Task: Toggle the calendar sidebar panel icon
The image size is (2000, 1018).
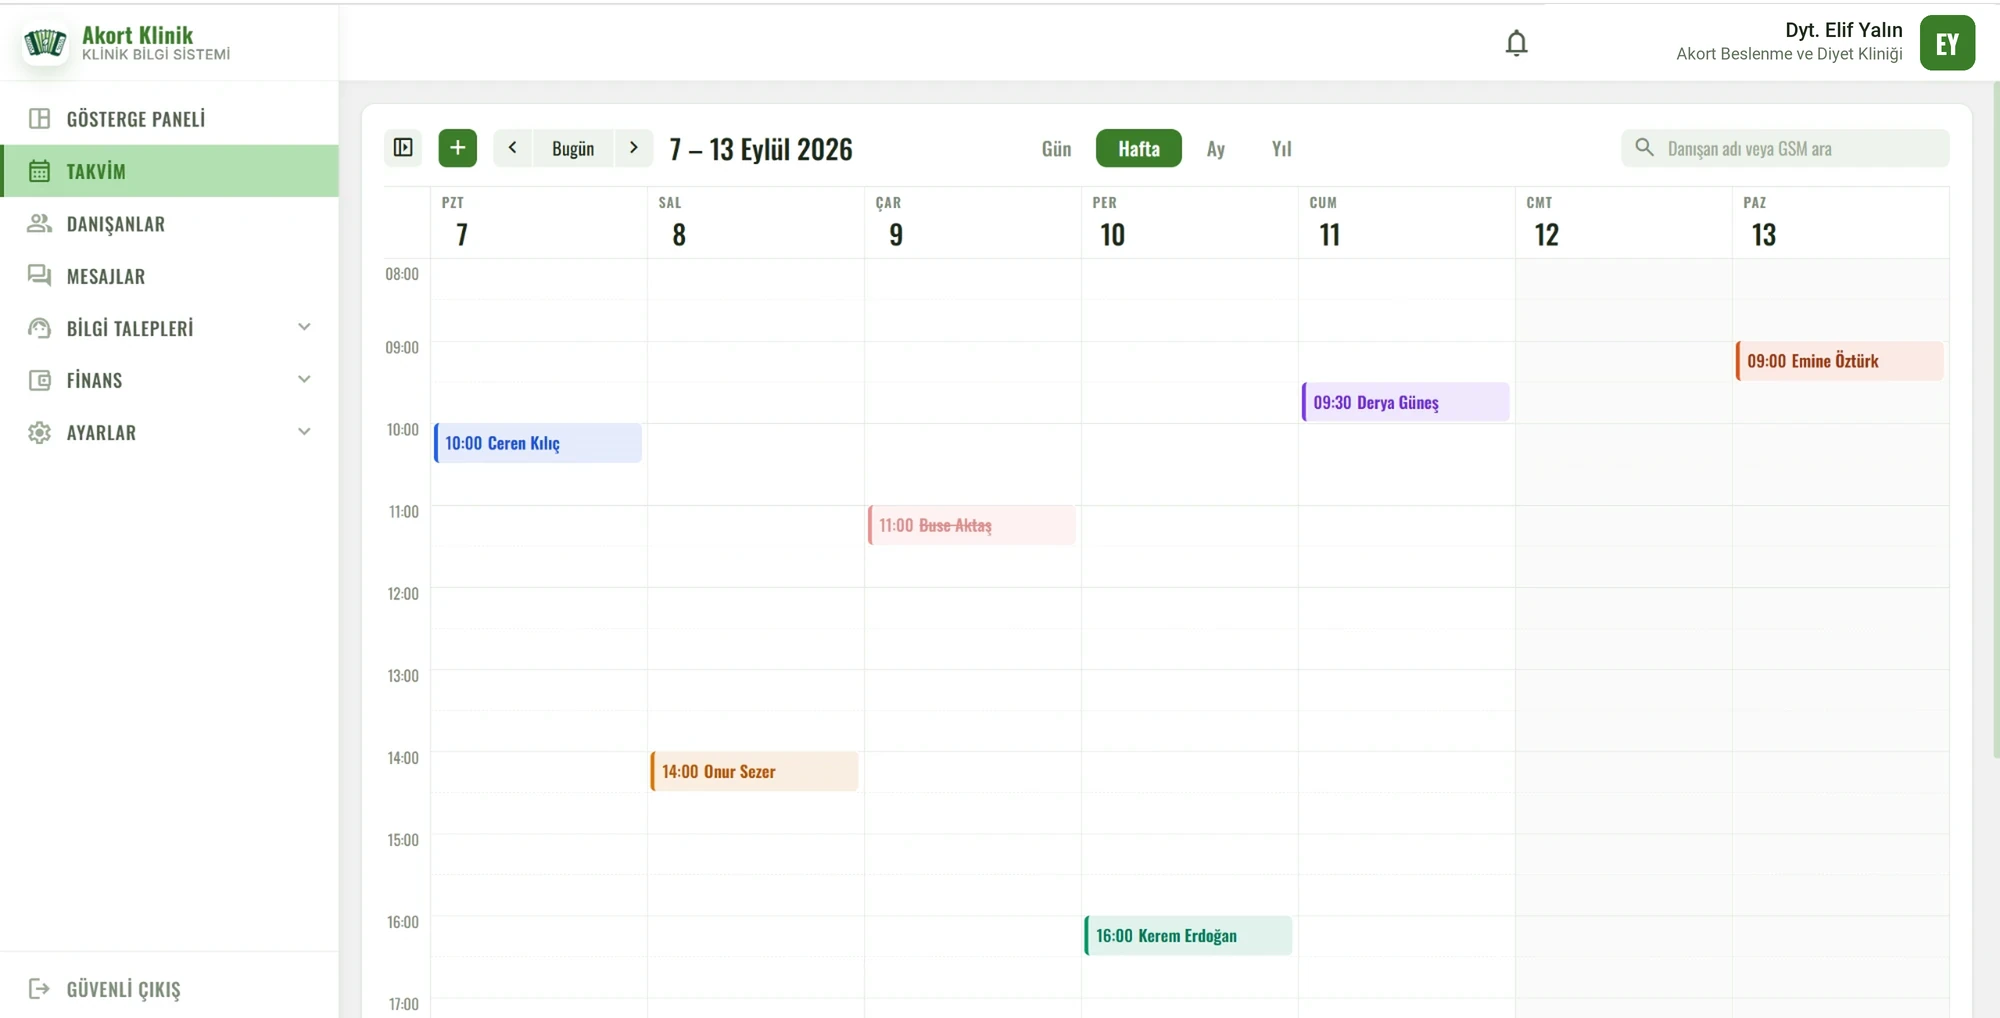Action: click(x=403, y=148)
